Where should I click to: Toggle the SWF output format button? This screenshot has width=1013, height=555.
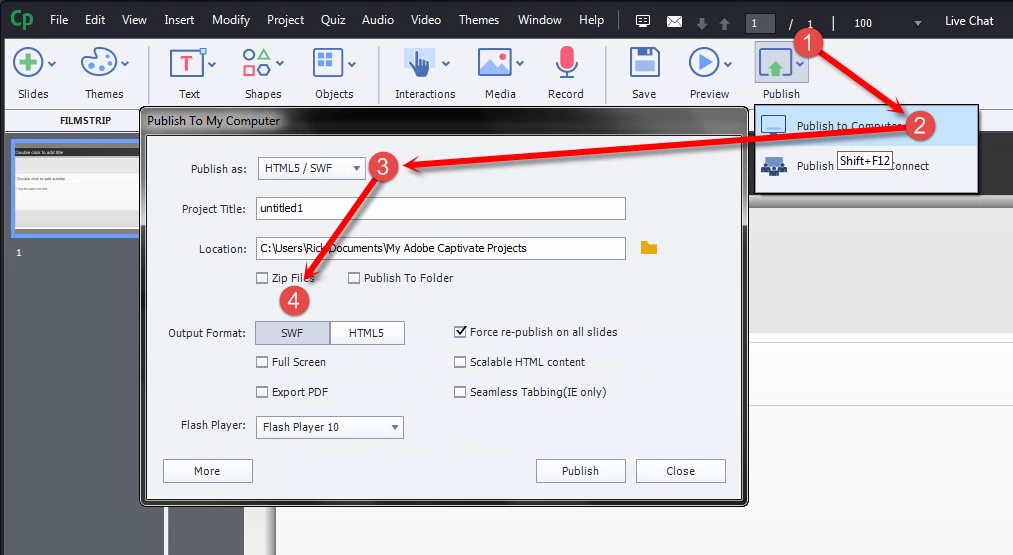click(x=292, y=333)
